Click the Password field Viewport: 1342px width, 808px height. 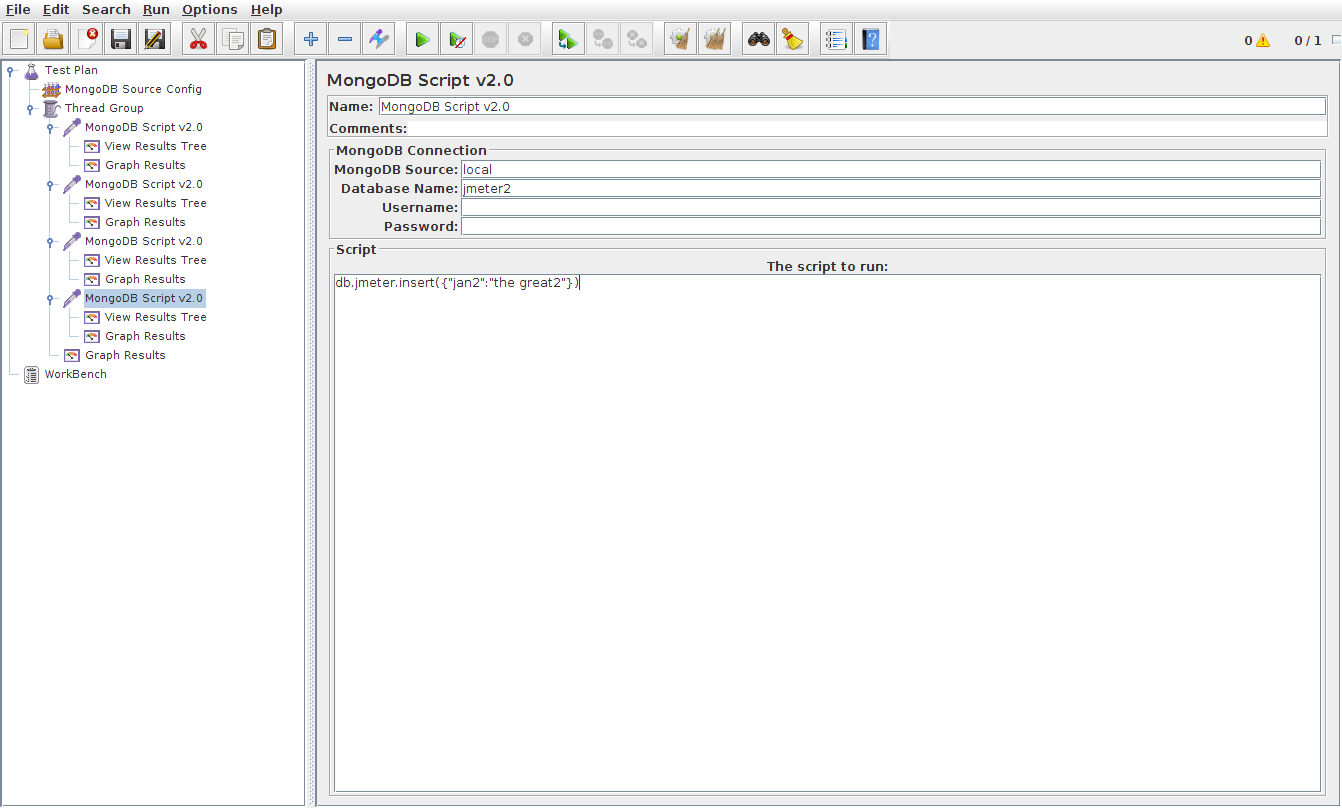click(891, 226)
